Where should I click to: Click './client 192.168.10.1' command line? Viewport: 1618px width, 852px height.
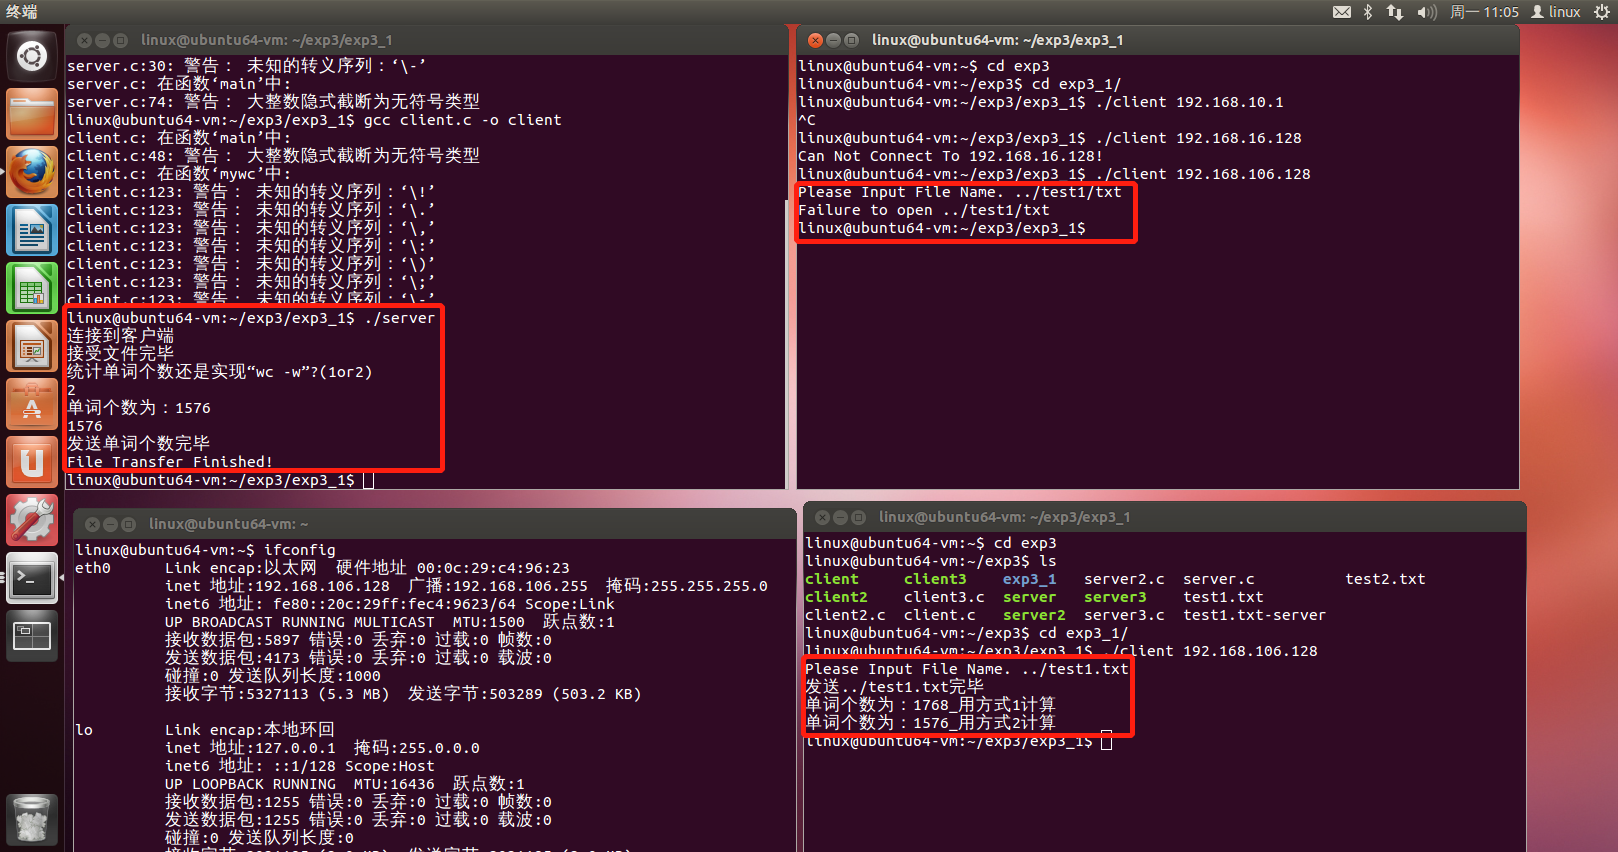[1189, 102]
